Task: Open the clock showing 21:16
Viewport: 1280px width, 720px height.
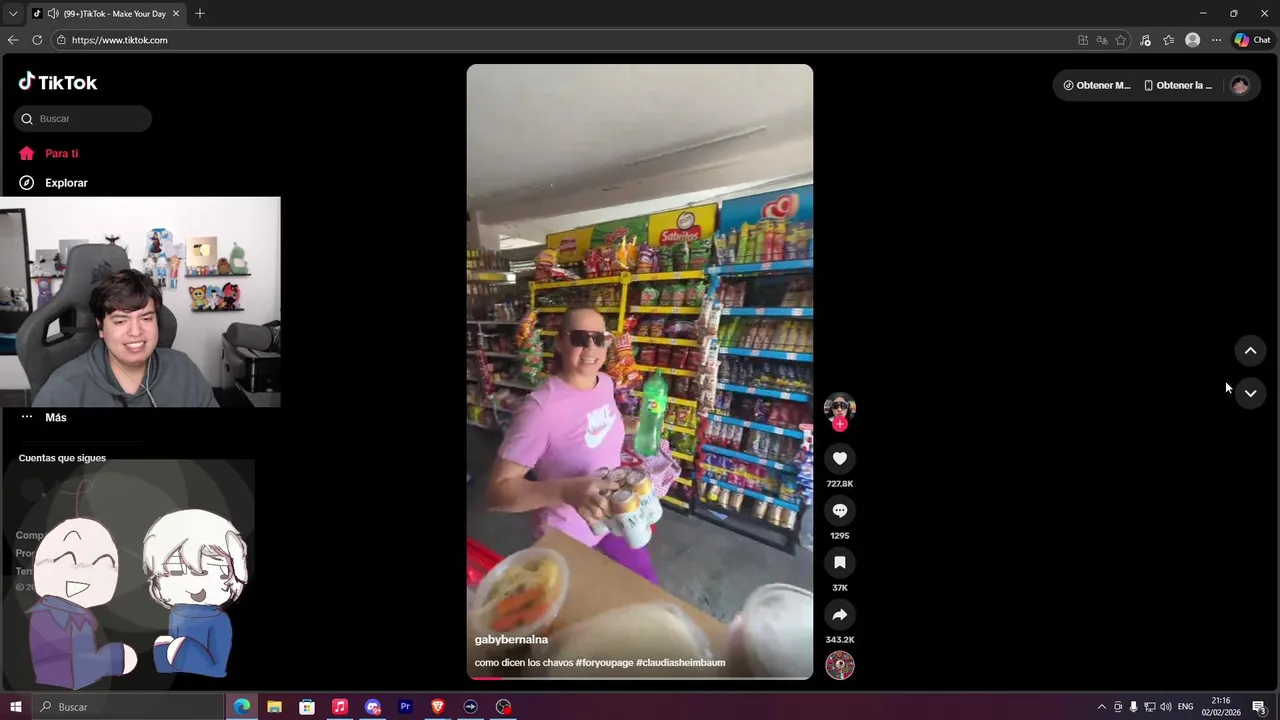Action: pyautogui.click(x=1220, y=707)
